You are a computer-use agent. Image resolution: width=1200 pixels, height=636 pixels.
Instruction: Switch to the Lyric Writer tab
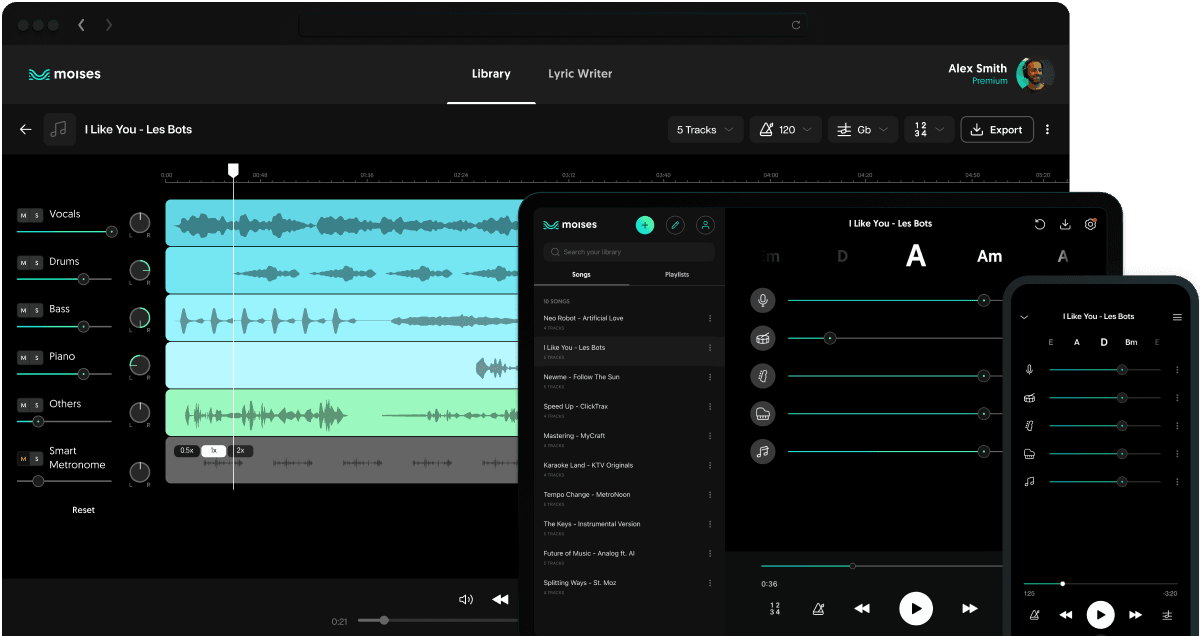[x=580, y=74]
